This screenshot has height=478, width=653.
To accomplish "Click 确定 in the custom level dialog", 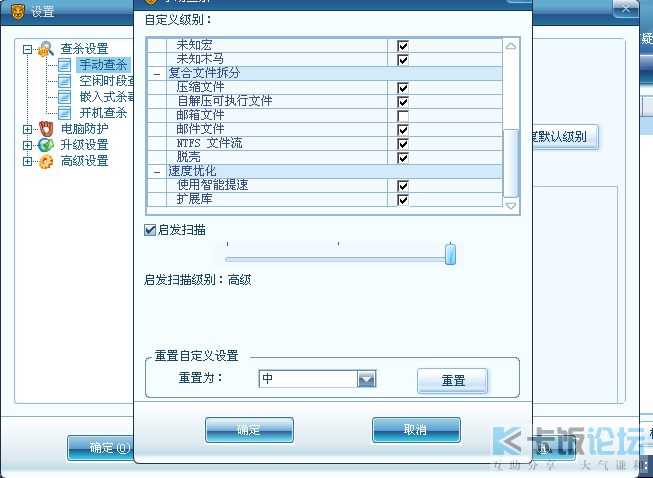I will (x=249, y=430).
